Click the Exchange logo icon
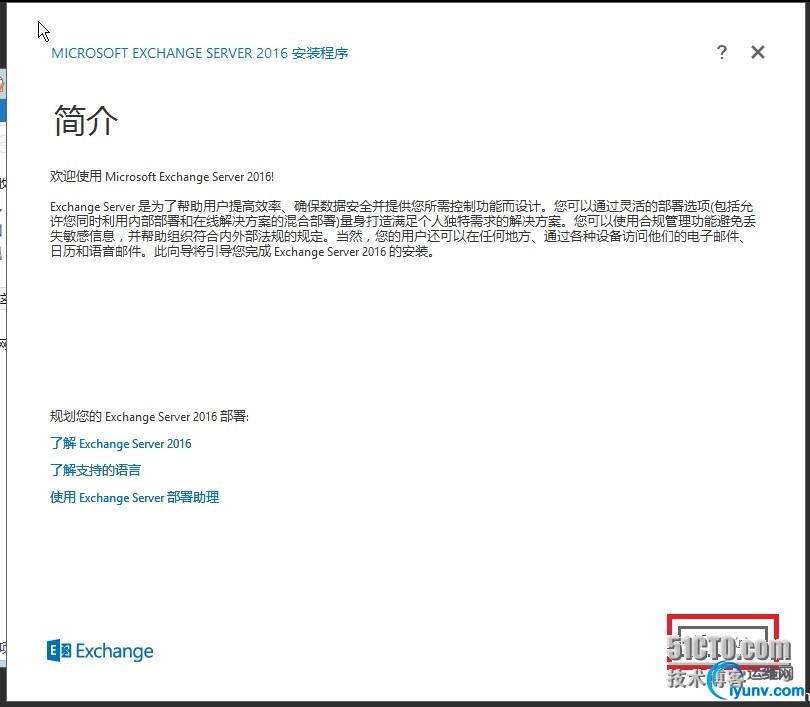The width and height of the screenshot is (810, 707). click(59, 651)
